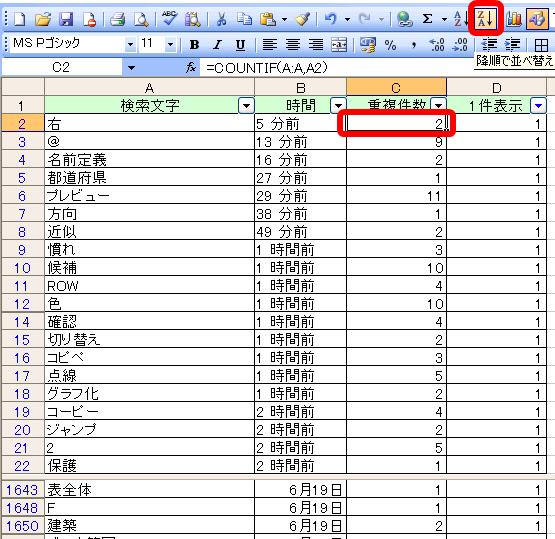Click the Format Painter brush icon

[303, 19]
